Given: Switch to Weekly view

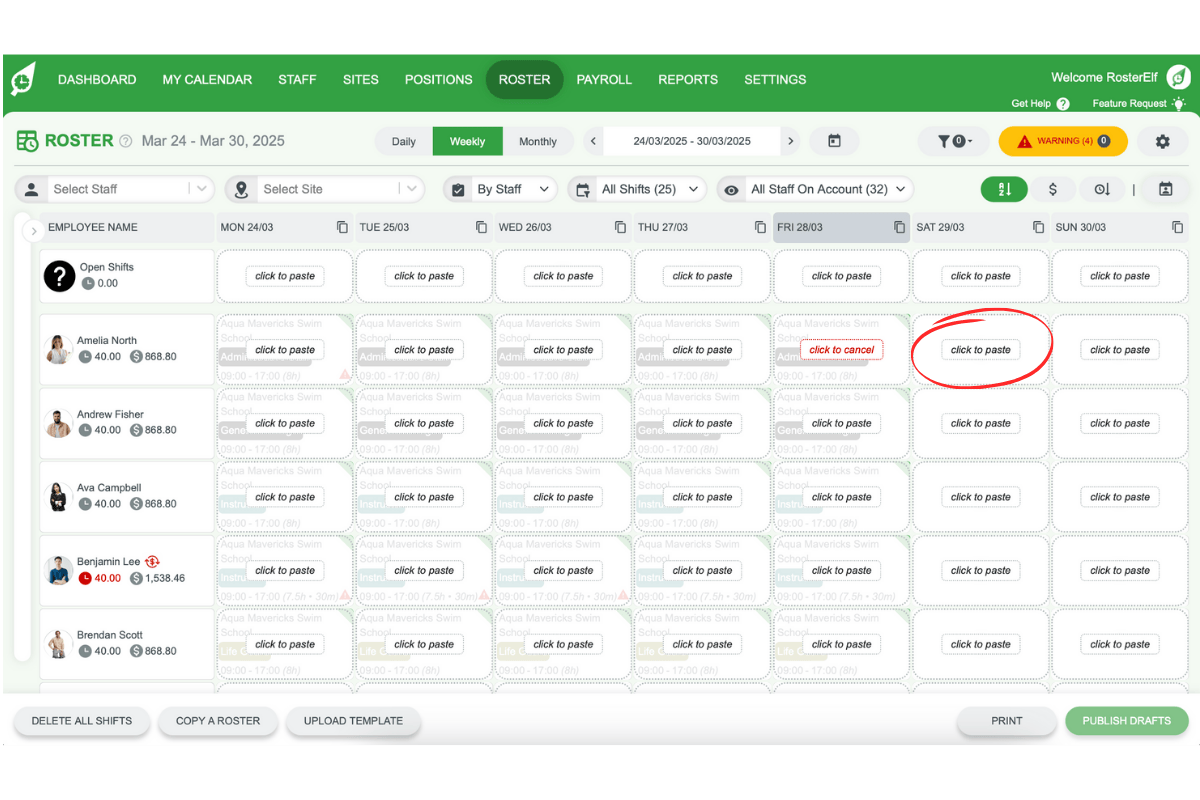Looking at the screenshot, I should tap(468, 141).
